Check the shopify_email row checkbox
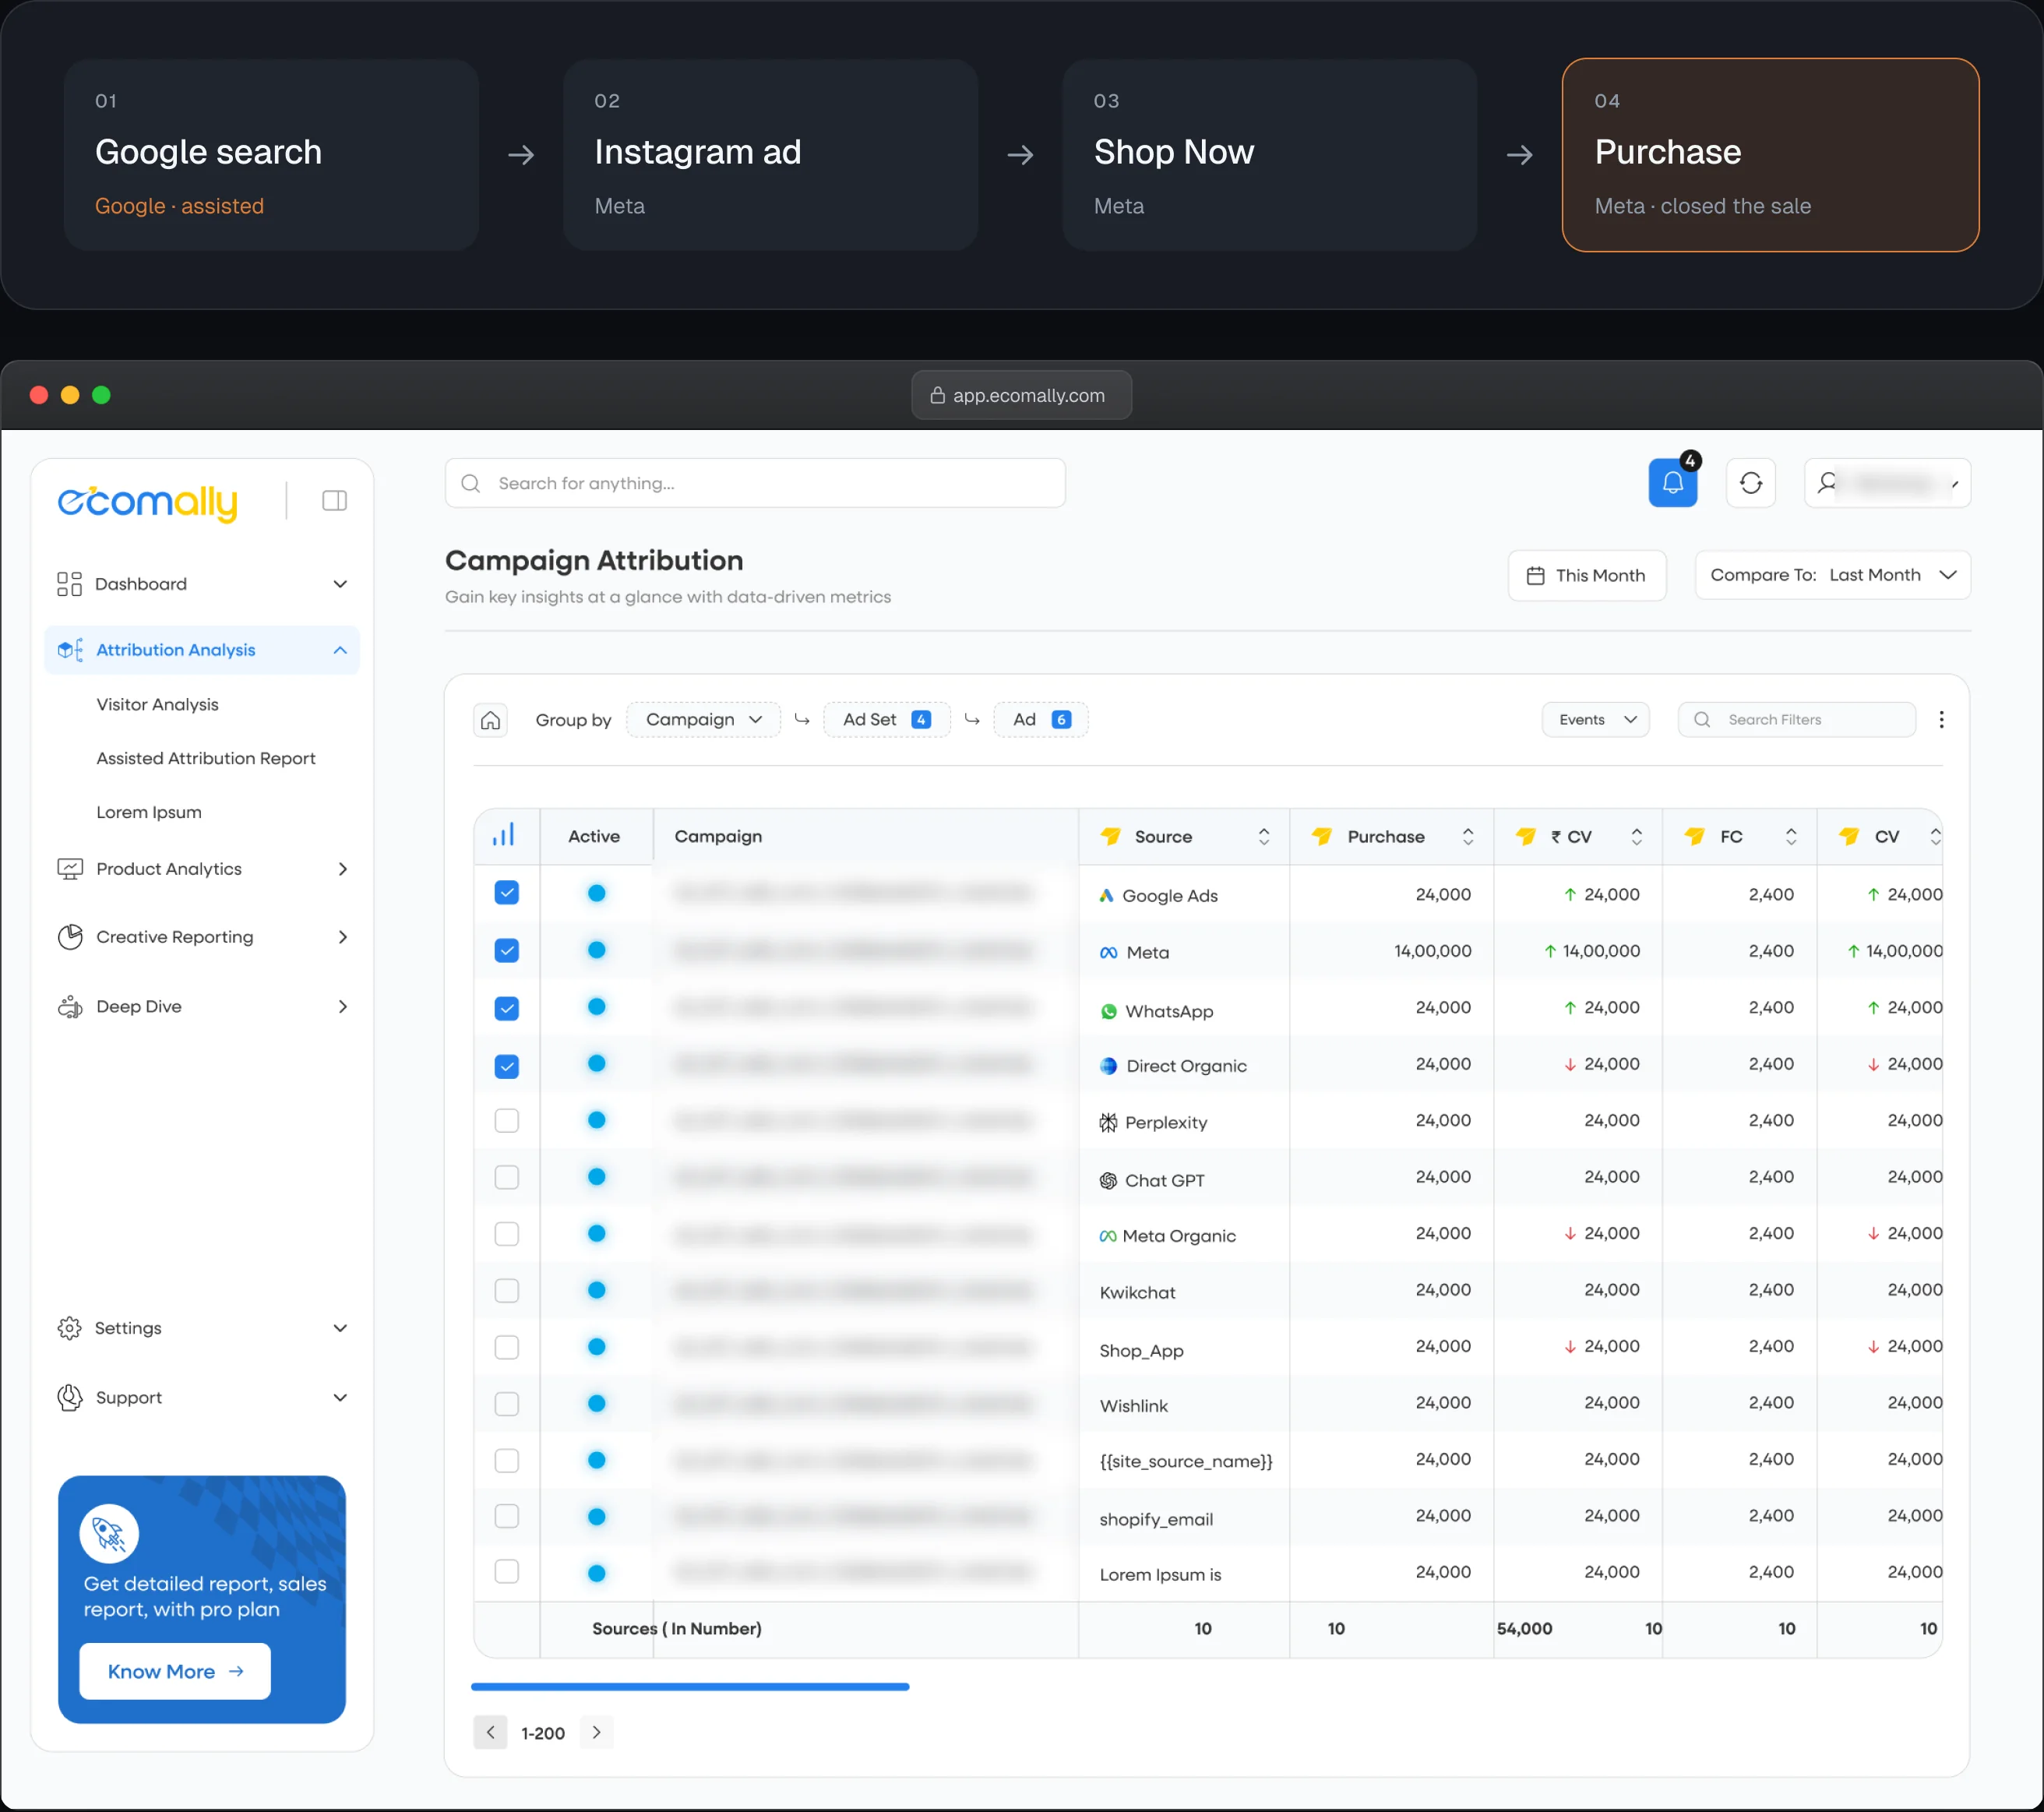The width and height of the screenshot is (2044, 1812). click(506, 1516)
